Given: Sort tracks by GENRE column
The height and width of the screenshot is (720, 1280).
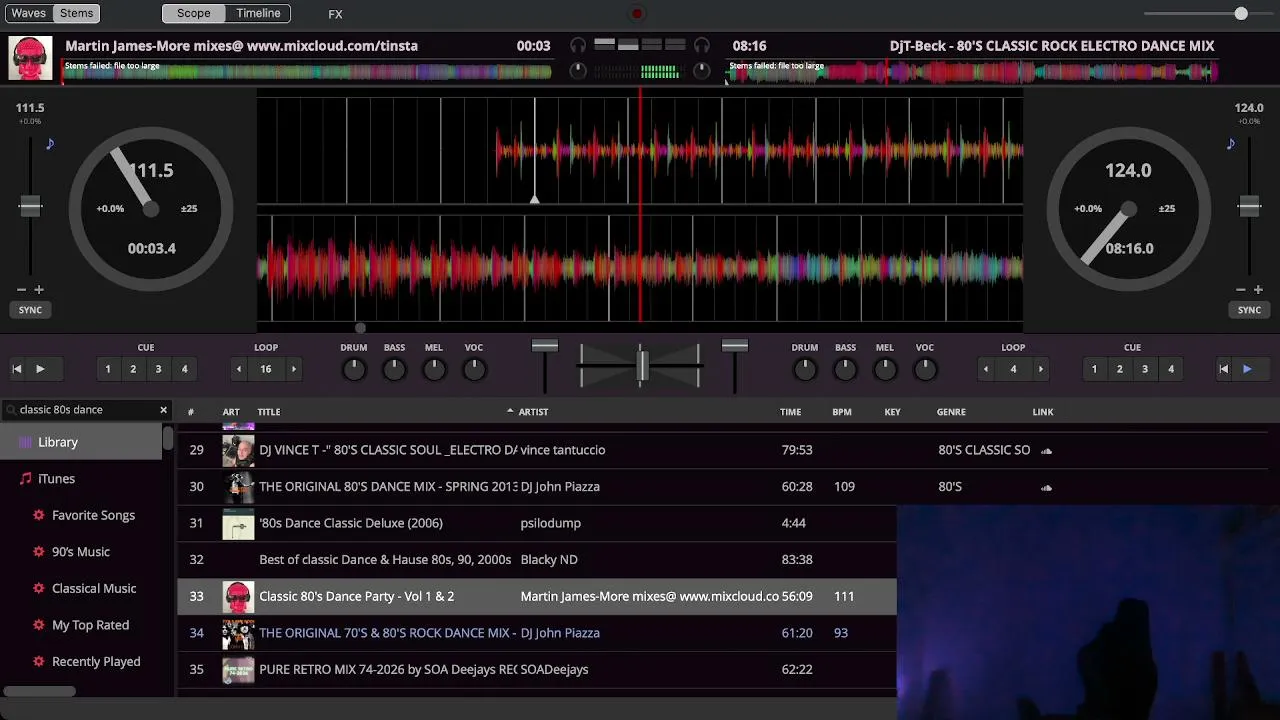Looking at the screenshot, I should click(951, 412).
